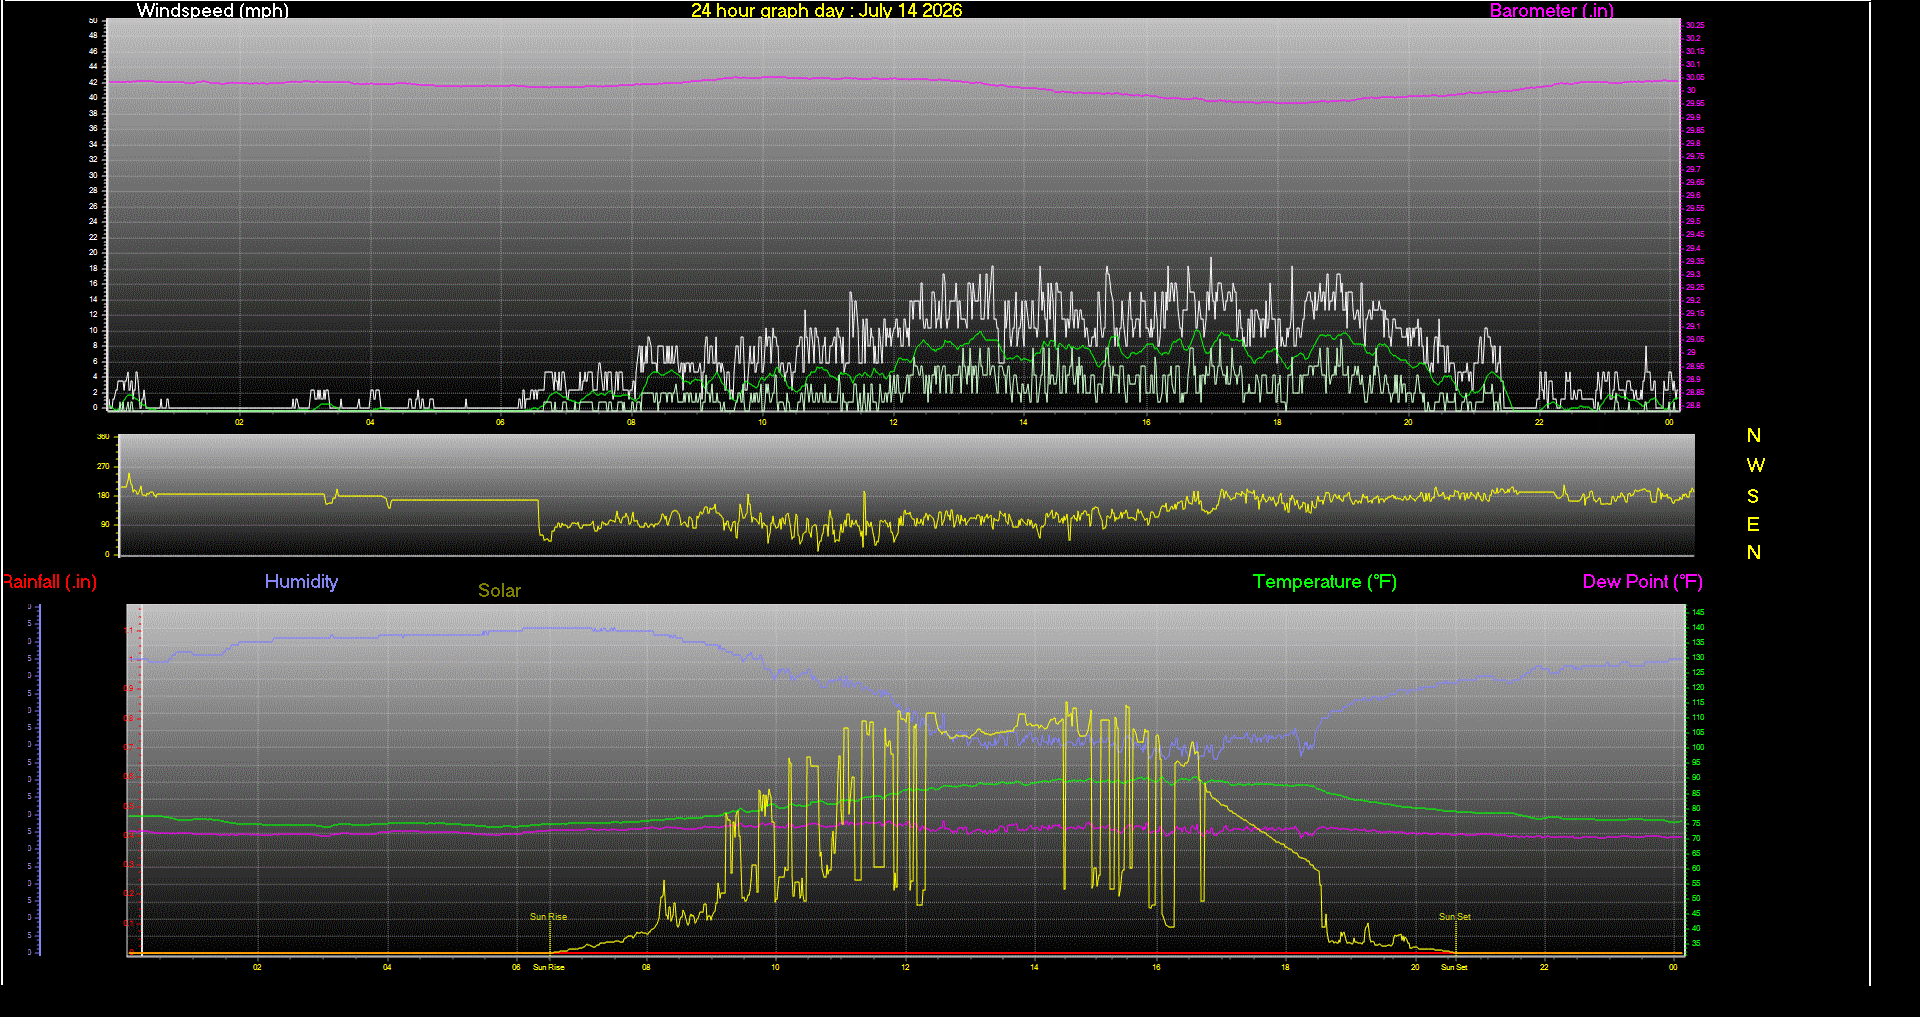Click the "145" value on the temperature axis
Viewport: 1920px width, 1017px height.
(x=1698, y=612)
